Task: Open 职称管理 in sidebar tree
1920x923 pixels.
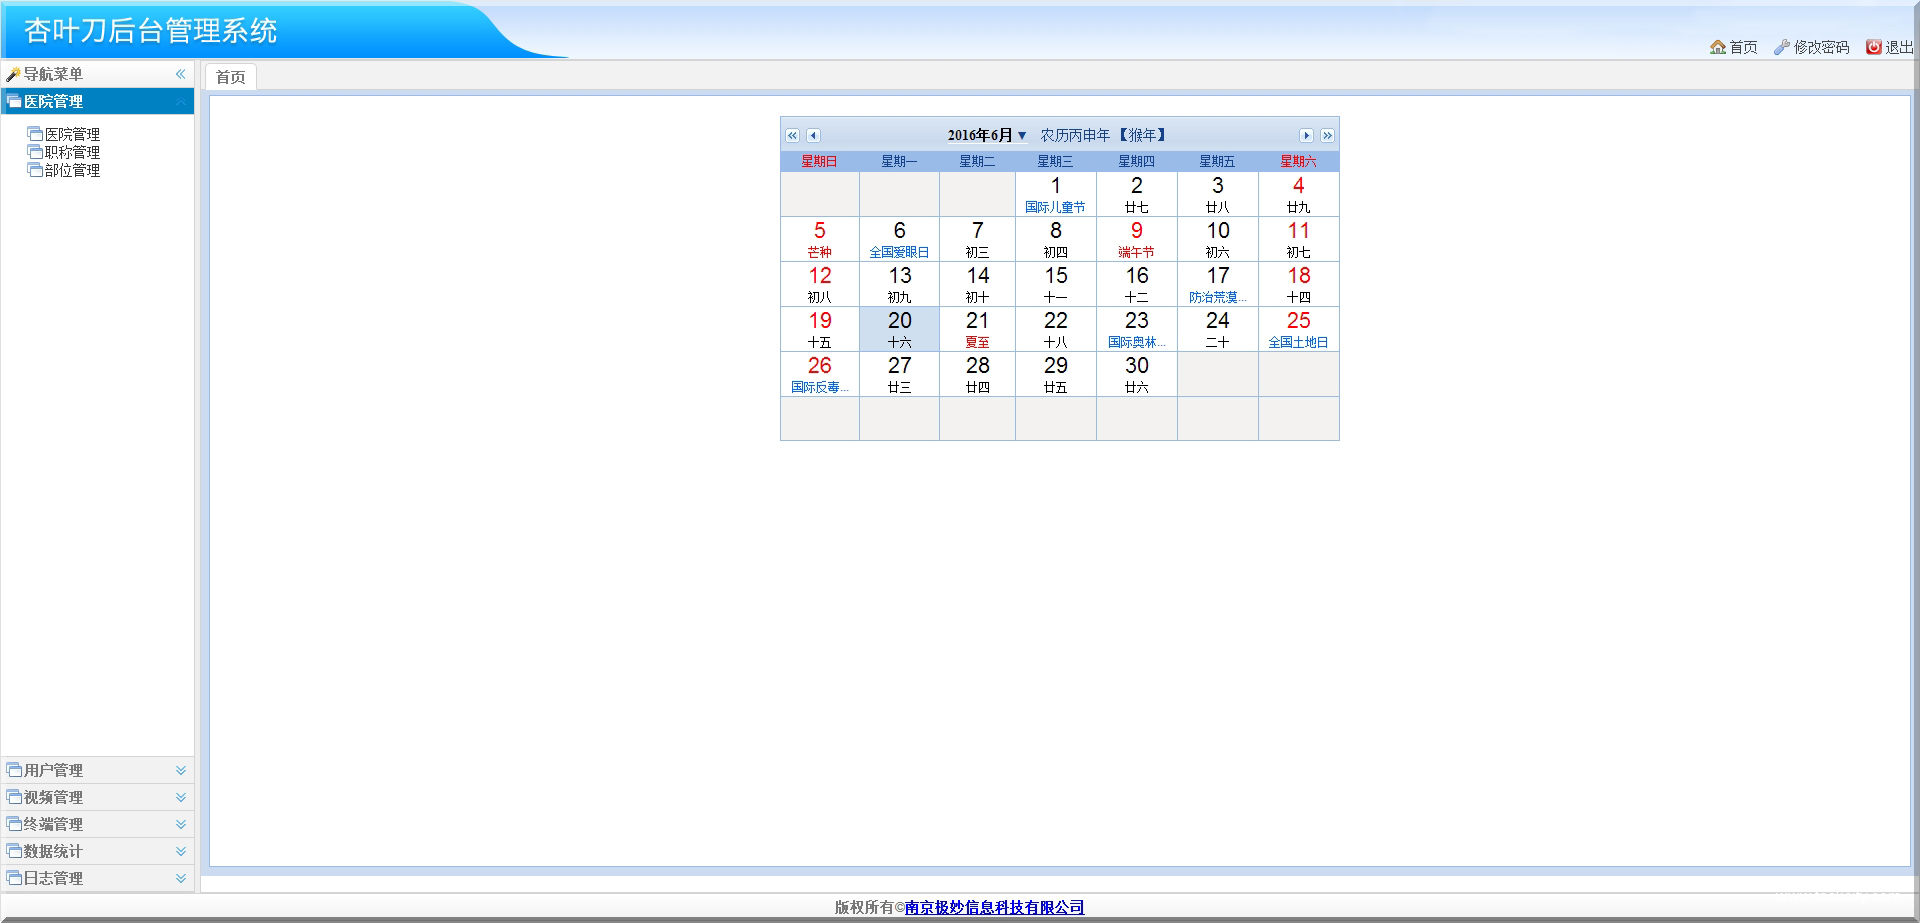Action: click(x=72, y=152)
